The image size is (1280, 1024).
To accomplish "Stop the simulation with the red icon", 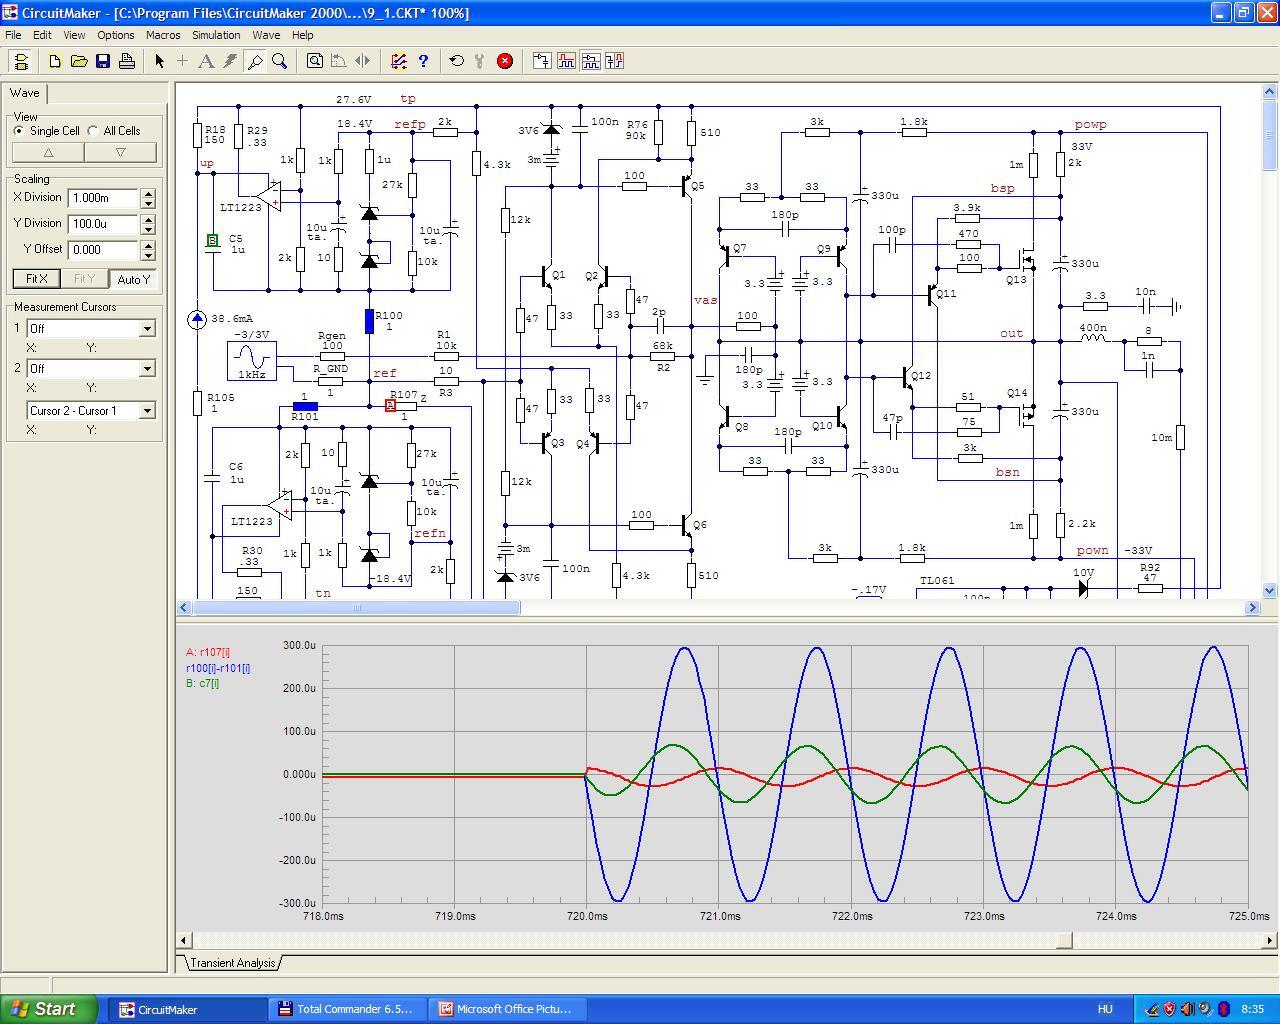I will click(505, 61).
